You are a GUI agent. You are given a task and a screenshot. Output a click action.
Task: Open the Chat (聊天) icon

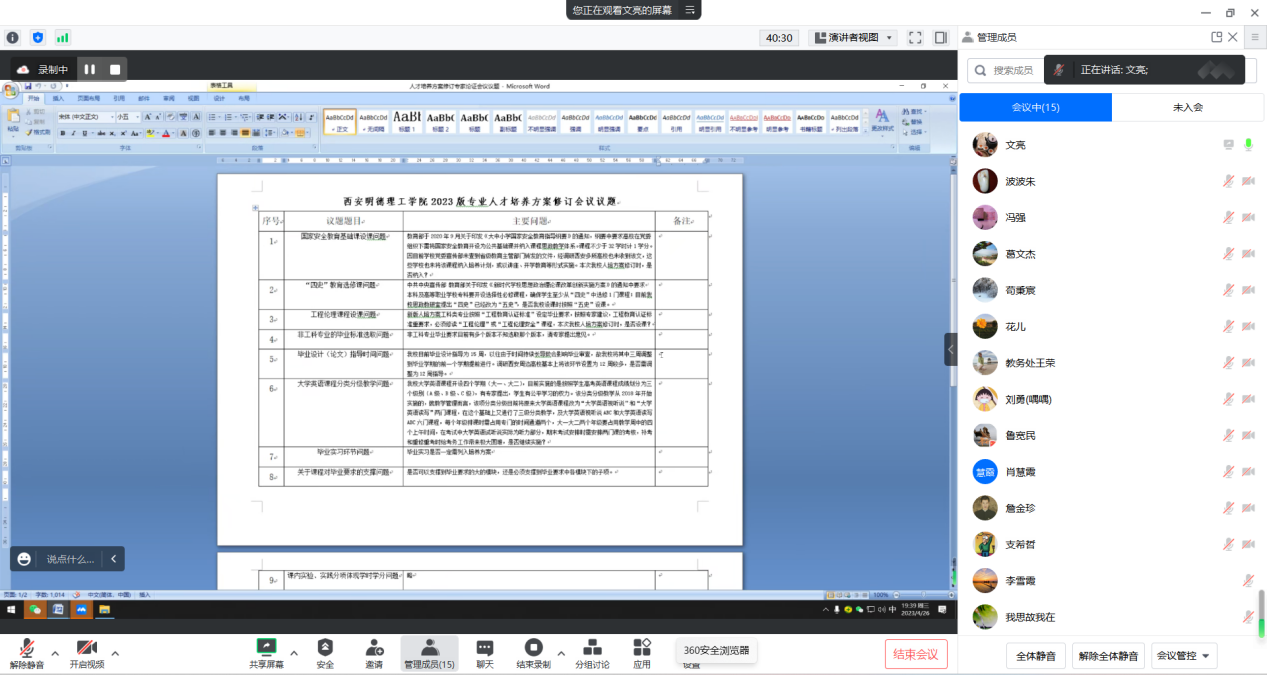click(485, 647)
